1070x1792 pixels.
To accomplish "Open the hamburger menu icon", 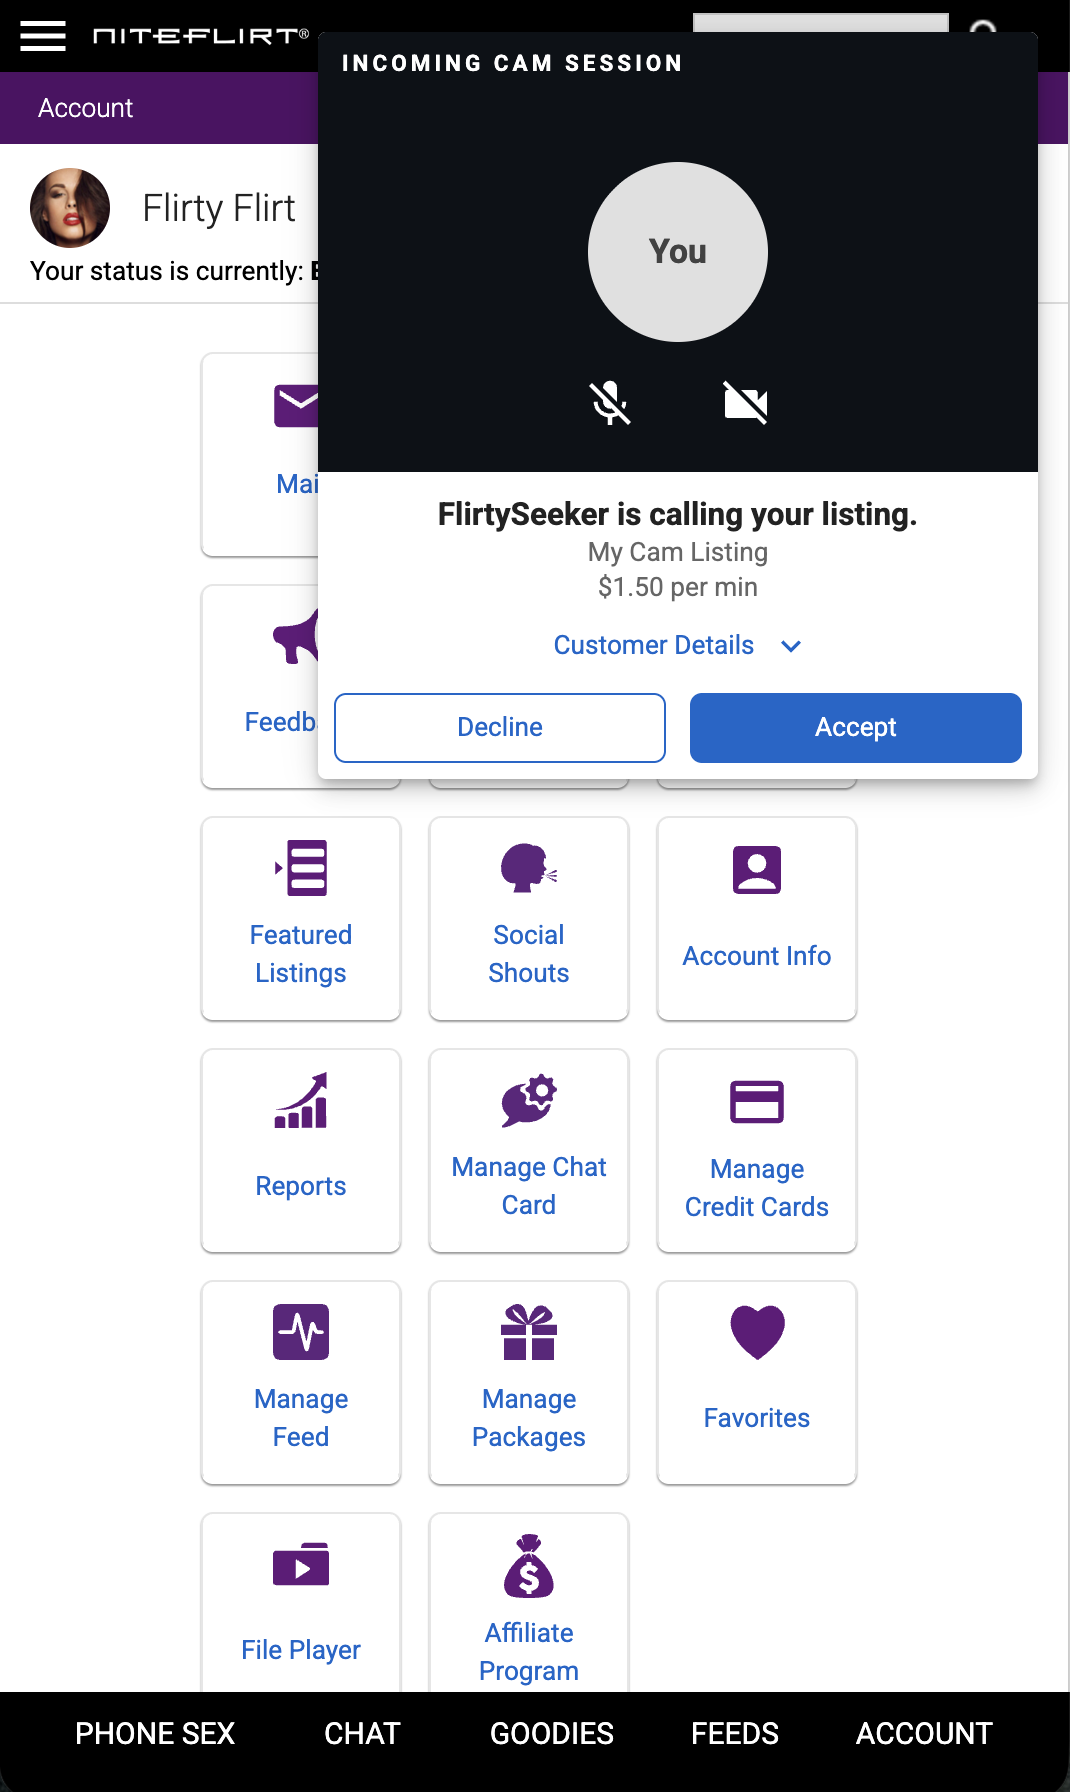I will 43,36.
